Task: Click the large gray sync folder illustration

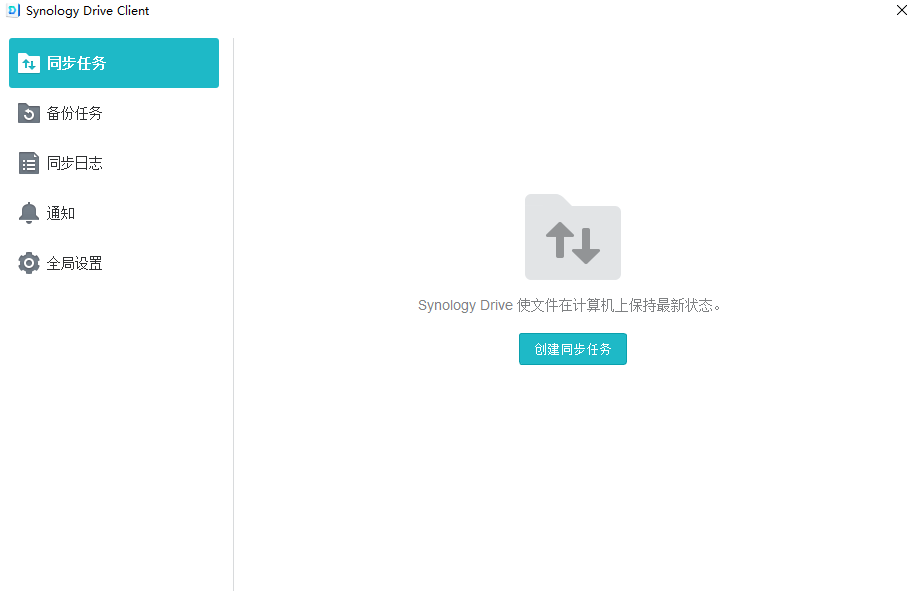Action: pos(573,237)
